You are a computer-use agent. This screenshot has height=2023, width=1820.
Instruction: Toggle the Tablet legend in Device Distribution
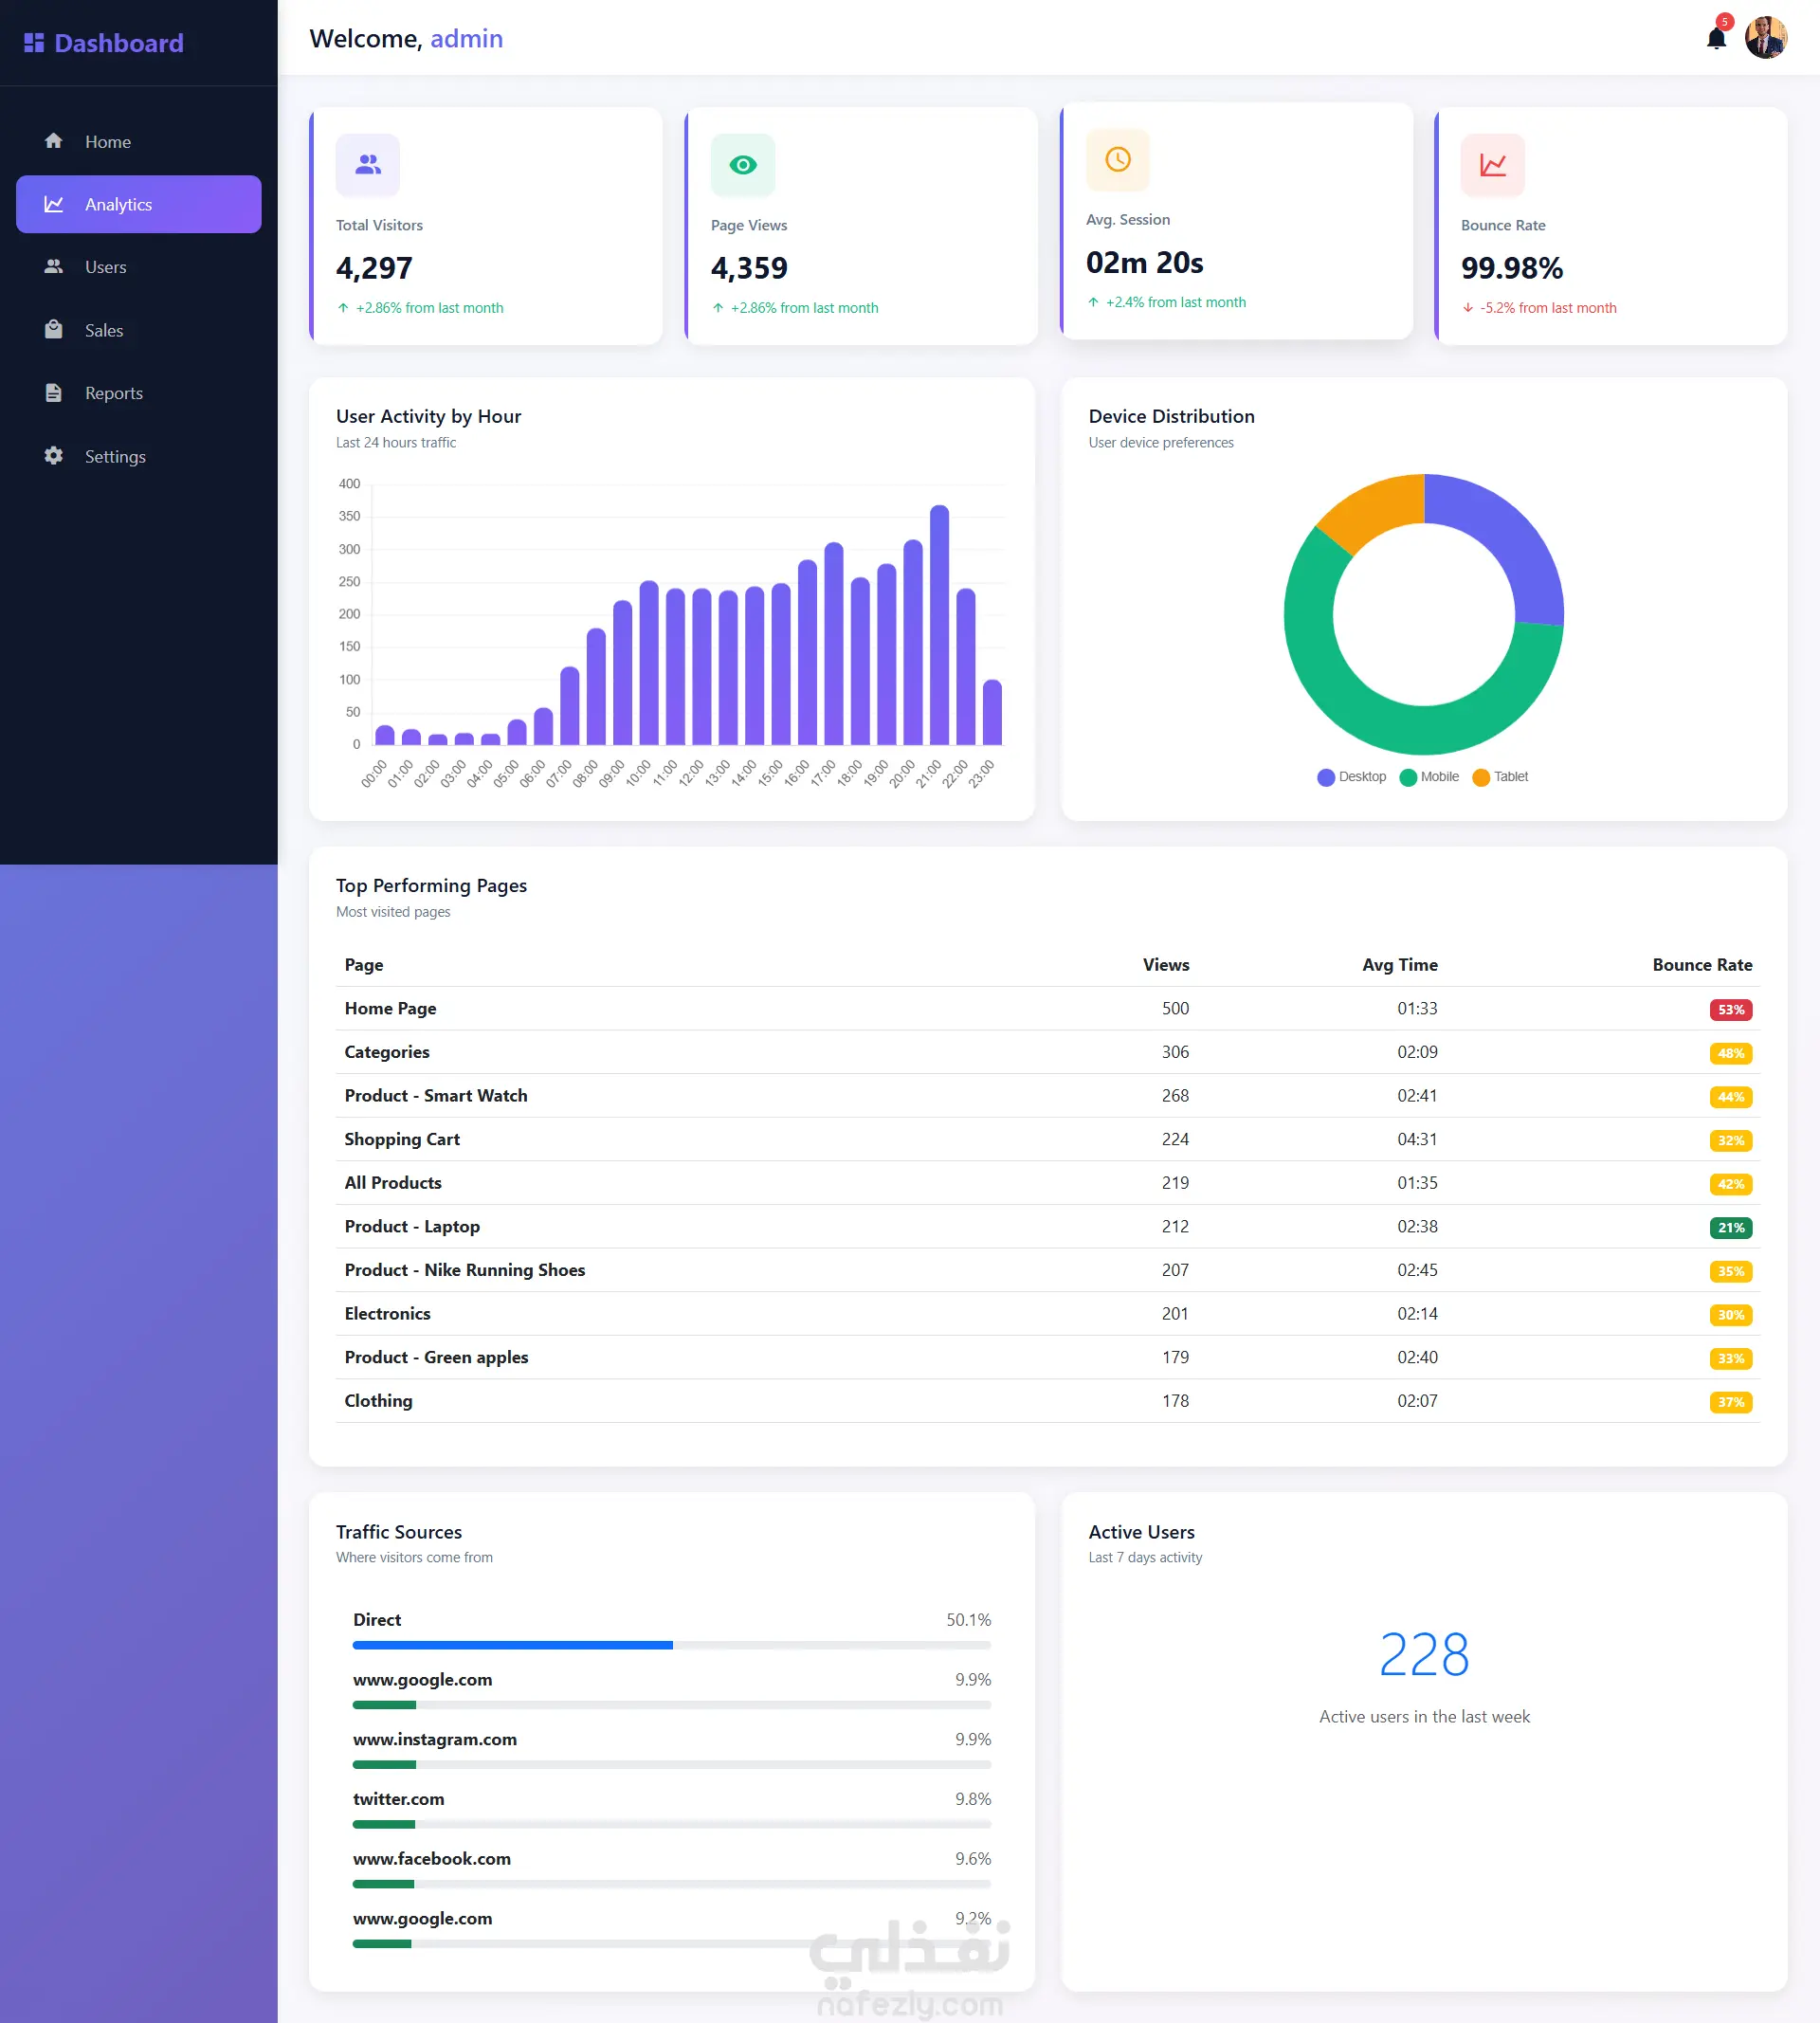tap(1500, 777)
